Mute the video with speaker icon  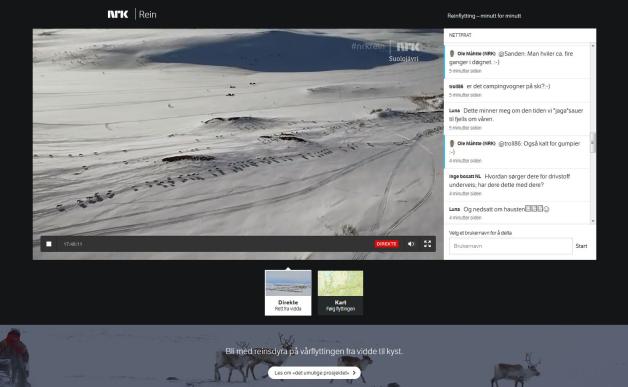click(411, 244)
